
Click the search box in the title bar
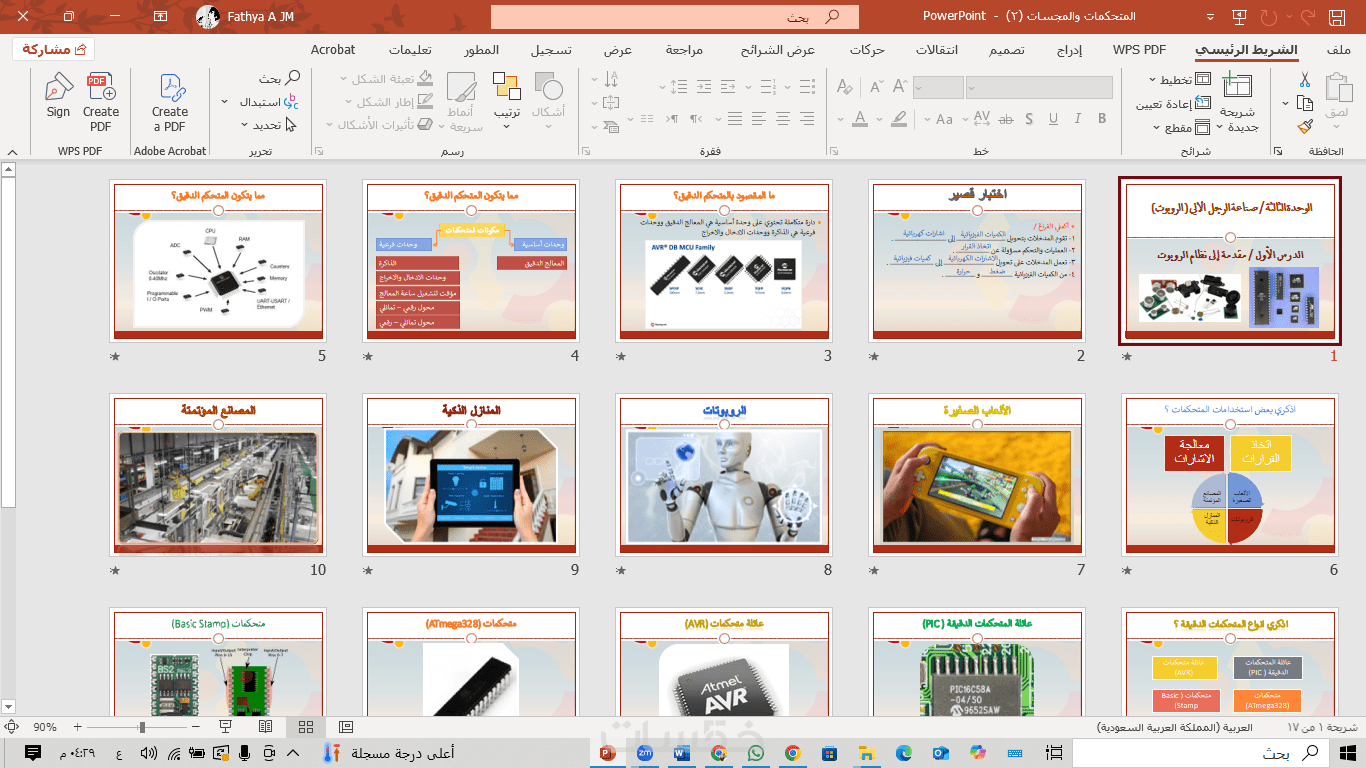click(675, 16)
